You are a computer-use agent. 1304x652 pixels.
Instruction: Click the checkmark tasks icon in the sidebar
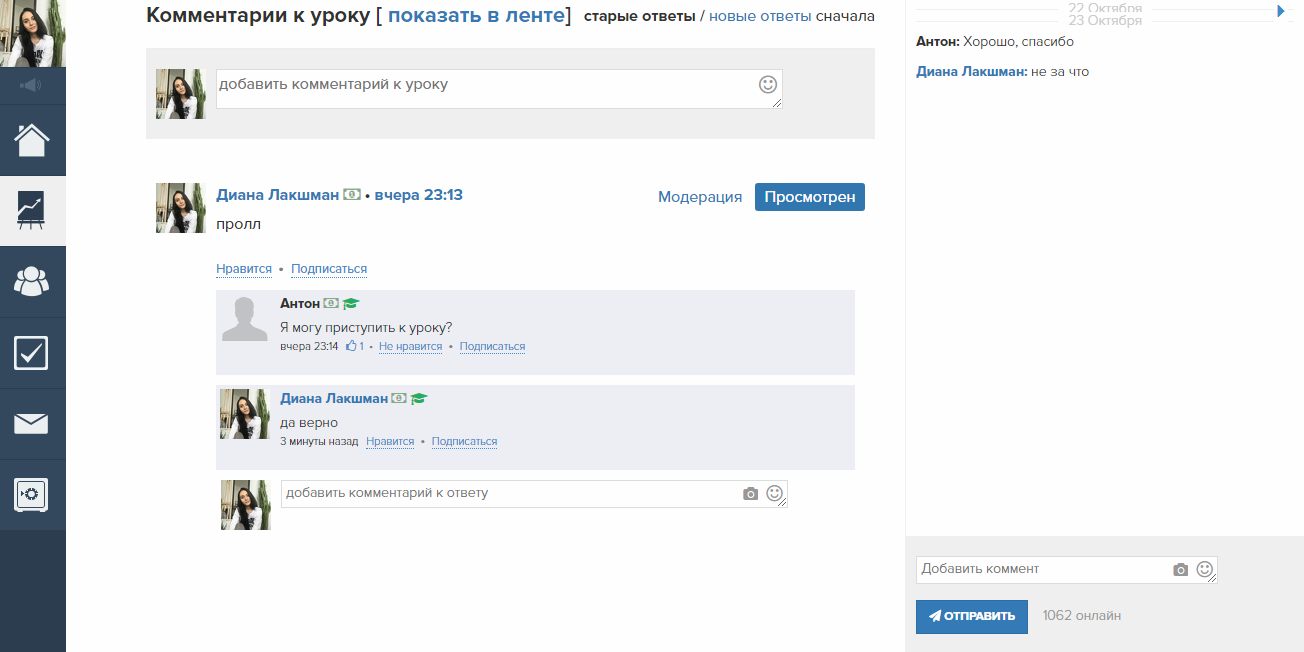coord(32,353)
